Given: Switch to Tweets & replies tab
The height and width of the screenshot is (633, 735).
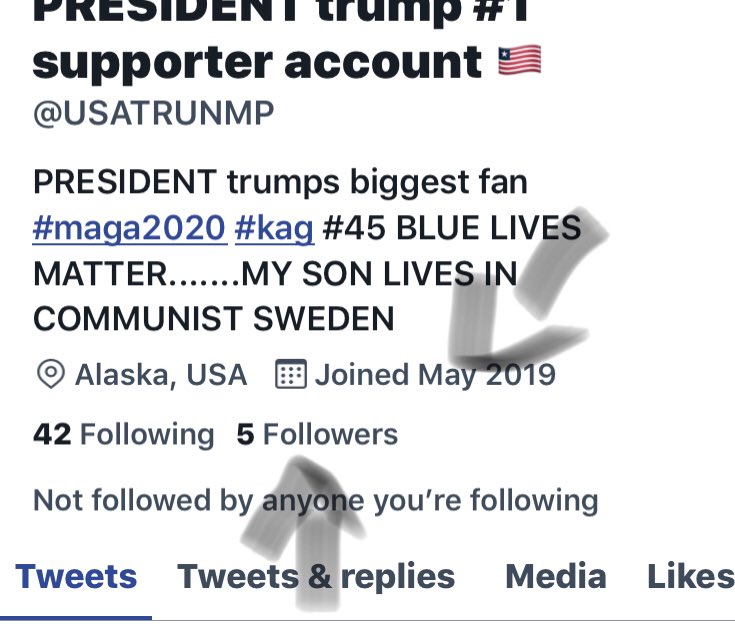Looking at the screenshot, I should (x=316, y=576).
